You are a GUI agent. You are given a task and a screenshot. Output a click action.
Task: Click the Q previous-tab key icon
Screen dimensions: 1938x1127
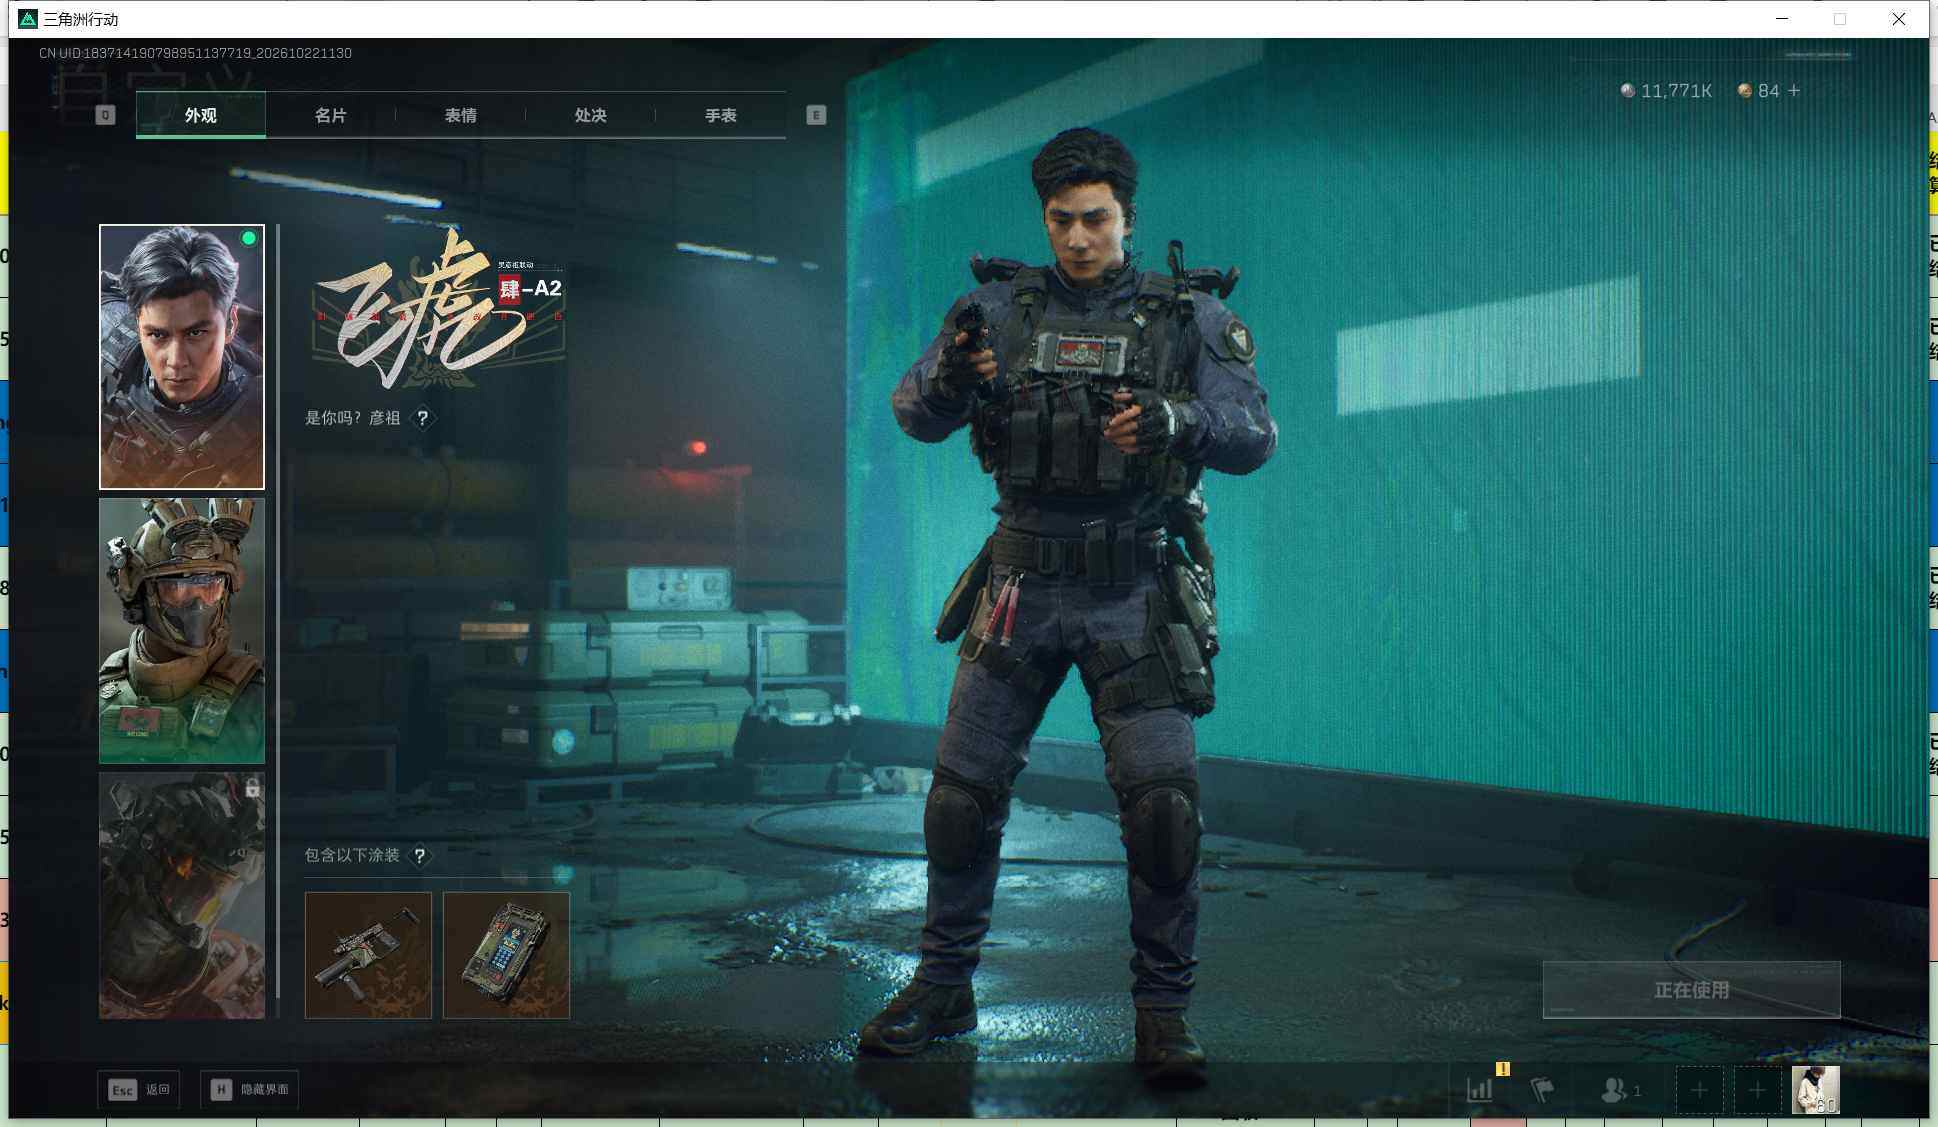coord(105,115)
